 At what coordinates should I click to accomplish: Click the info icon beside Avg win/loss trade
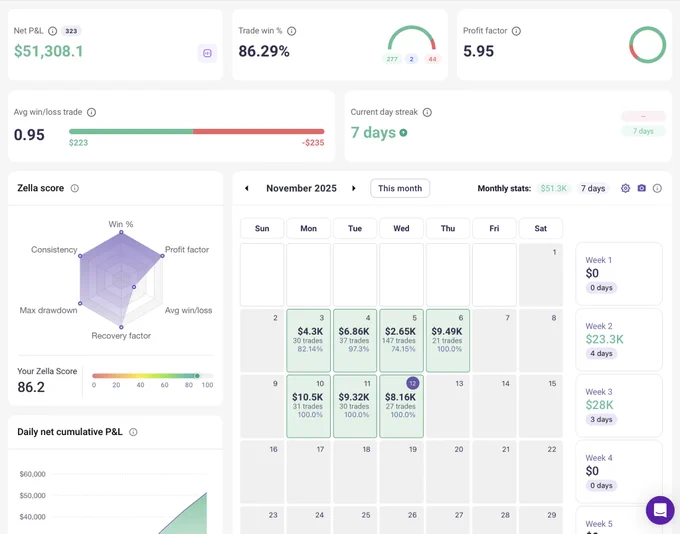(92, 112)
